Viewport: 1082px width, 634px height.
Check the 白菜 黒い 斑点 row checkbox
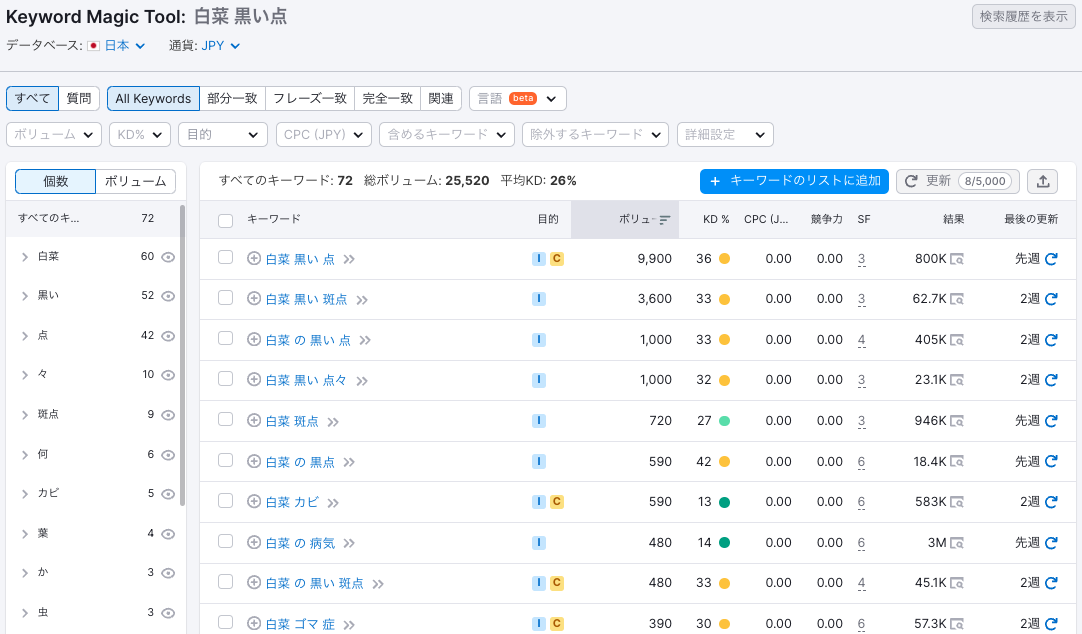pos(226,297)
